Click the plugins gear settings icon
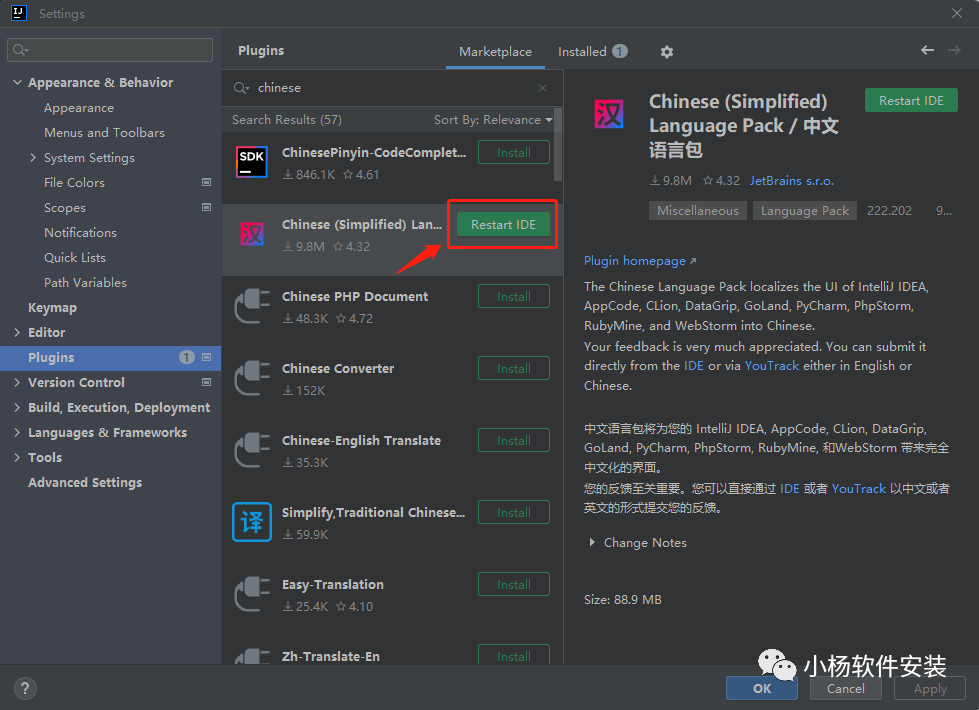979x710 pixels. [667, 52]
